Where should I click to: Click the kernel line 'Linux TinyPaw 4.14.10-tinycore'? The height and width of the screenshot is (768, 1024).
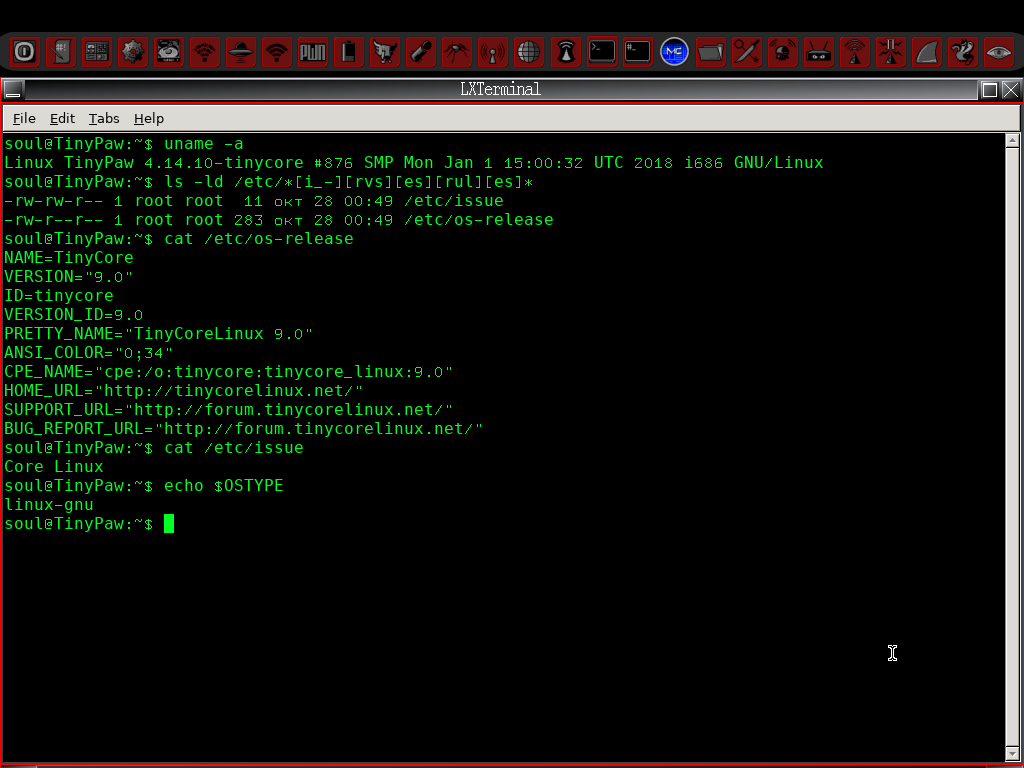pyautogui.click(x=414, y=163)
